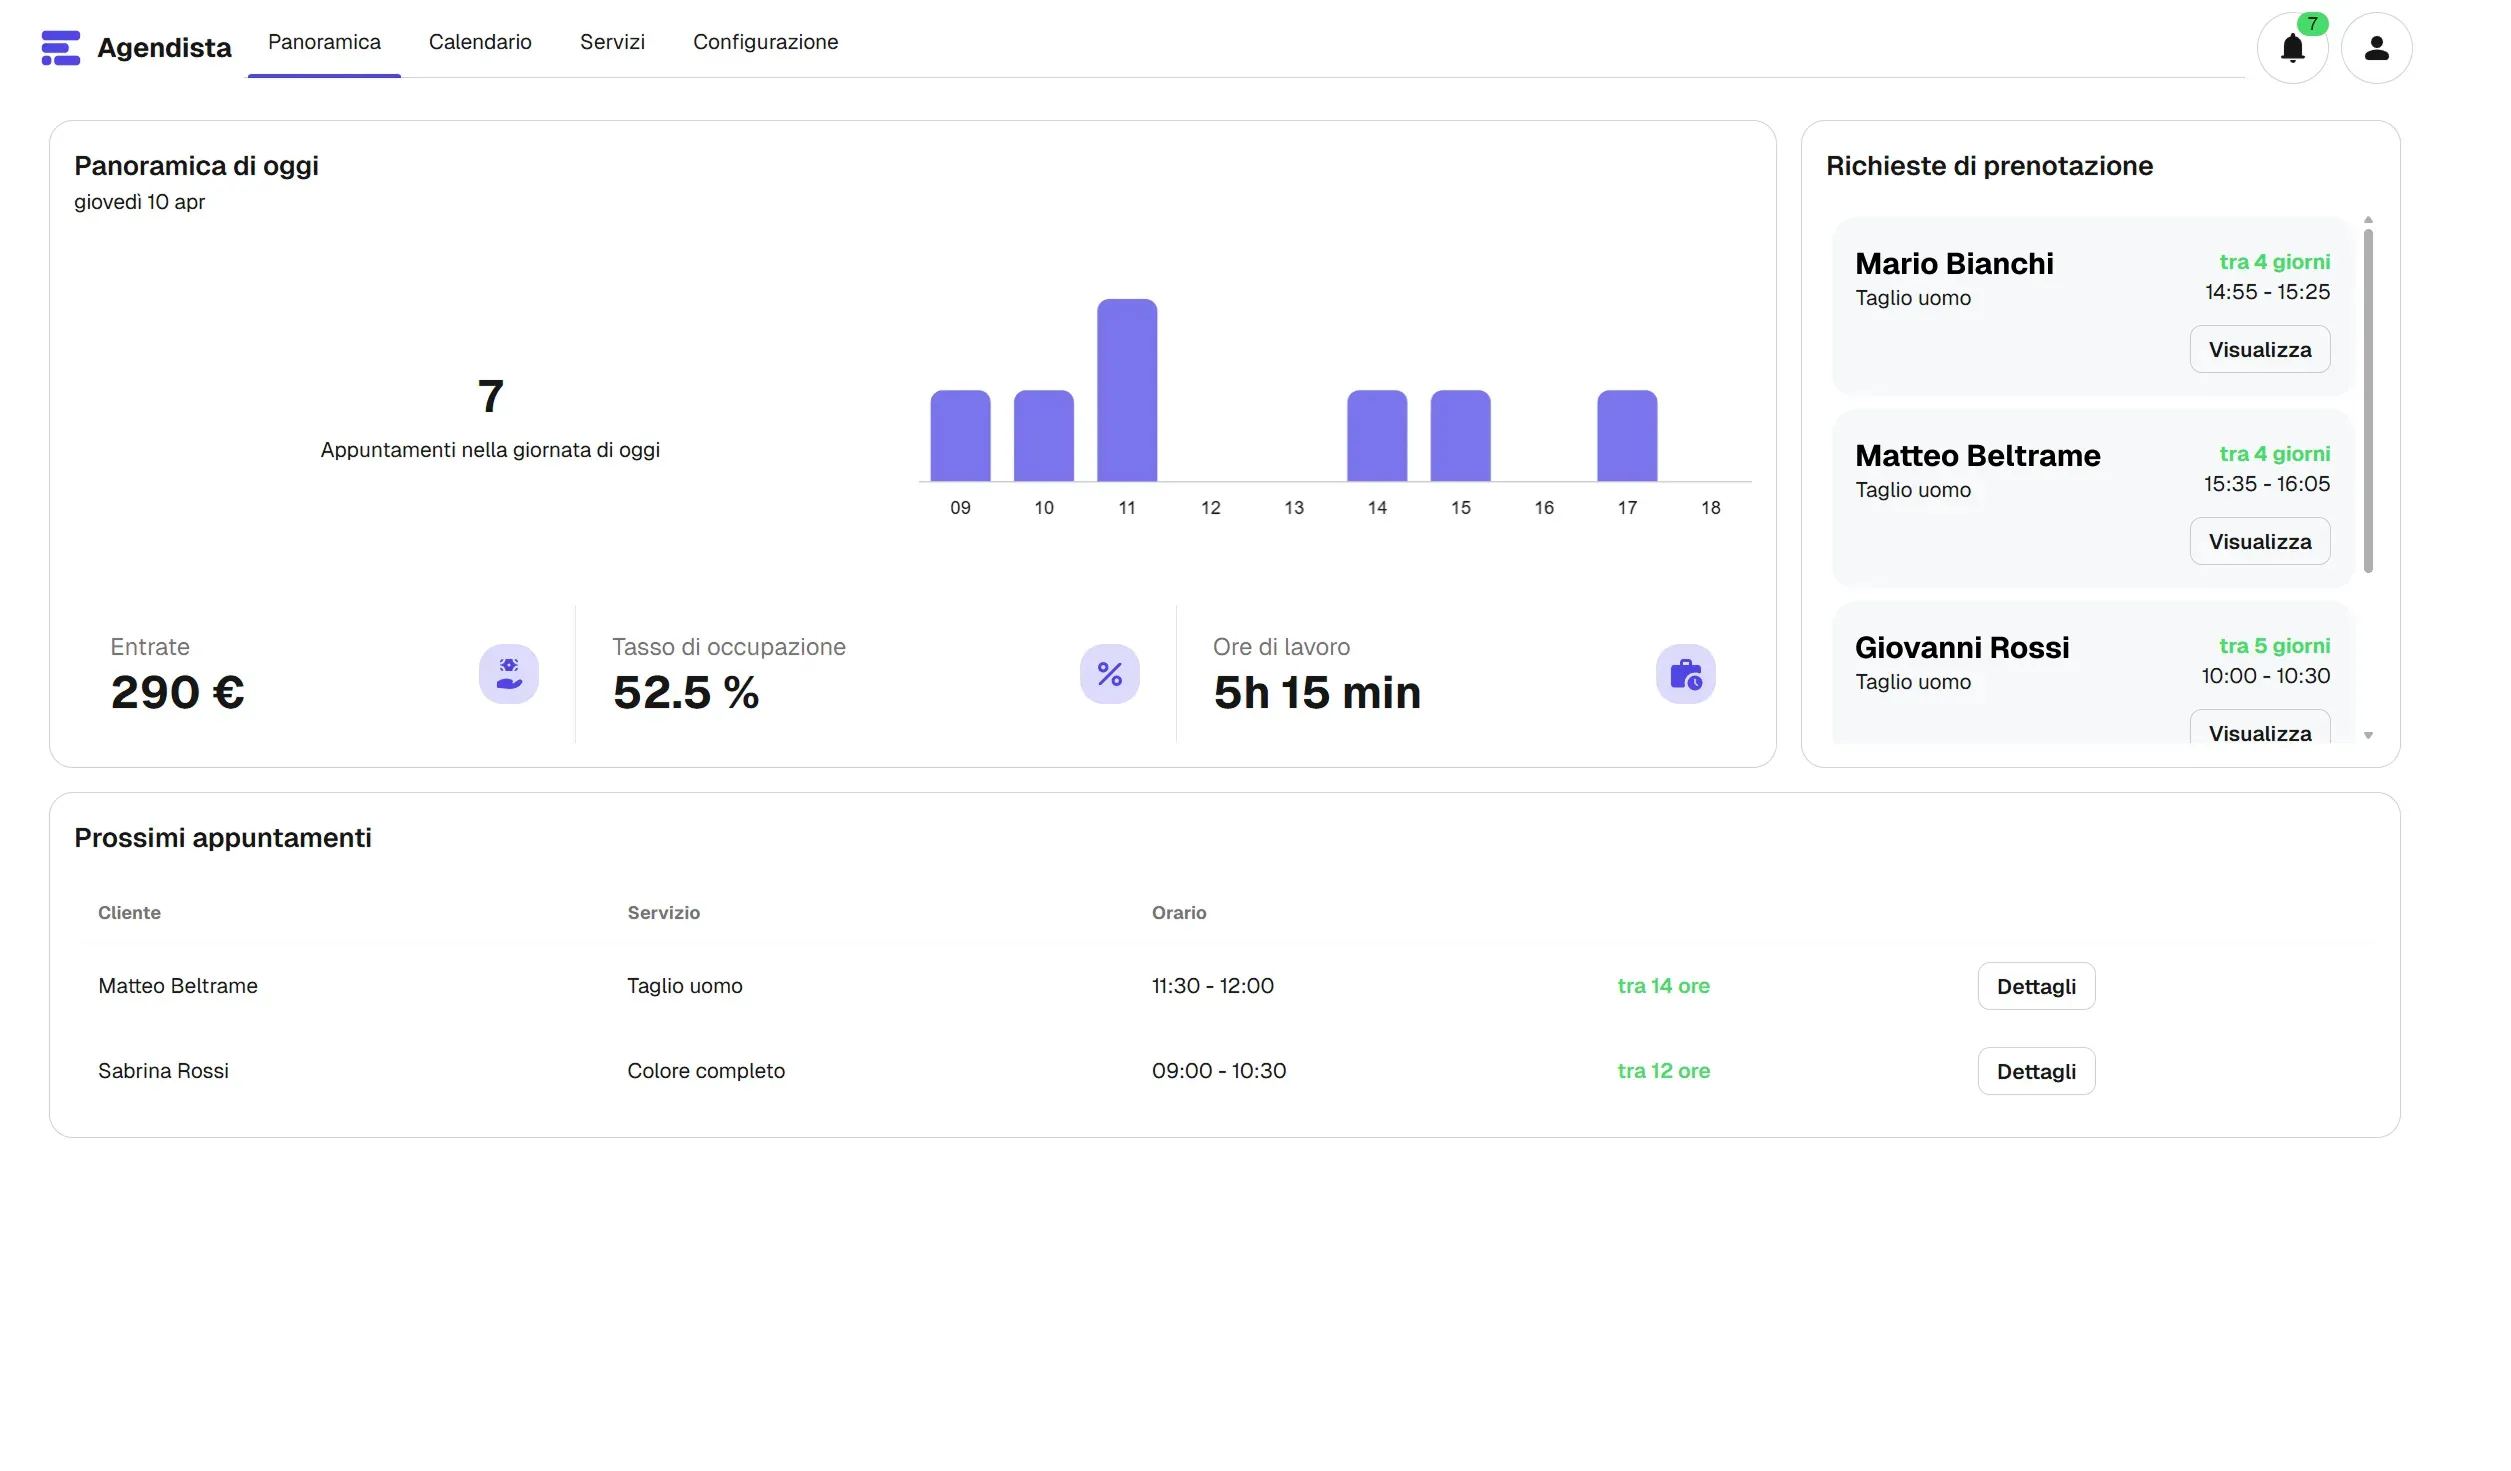Open the Calendario tab

pos(480,42)
